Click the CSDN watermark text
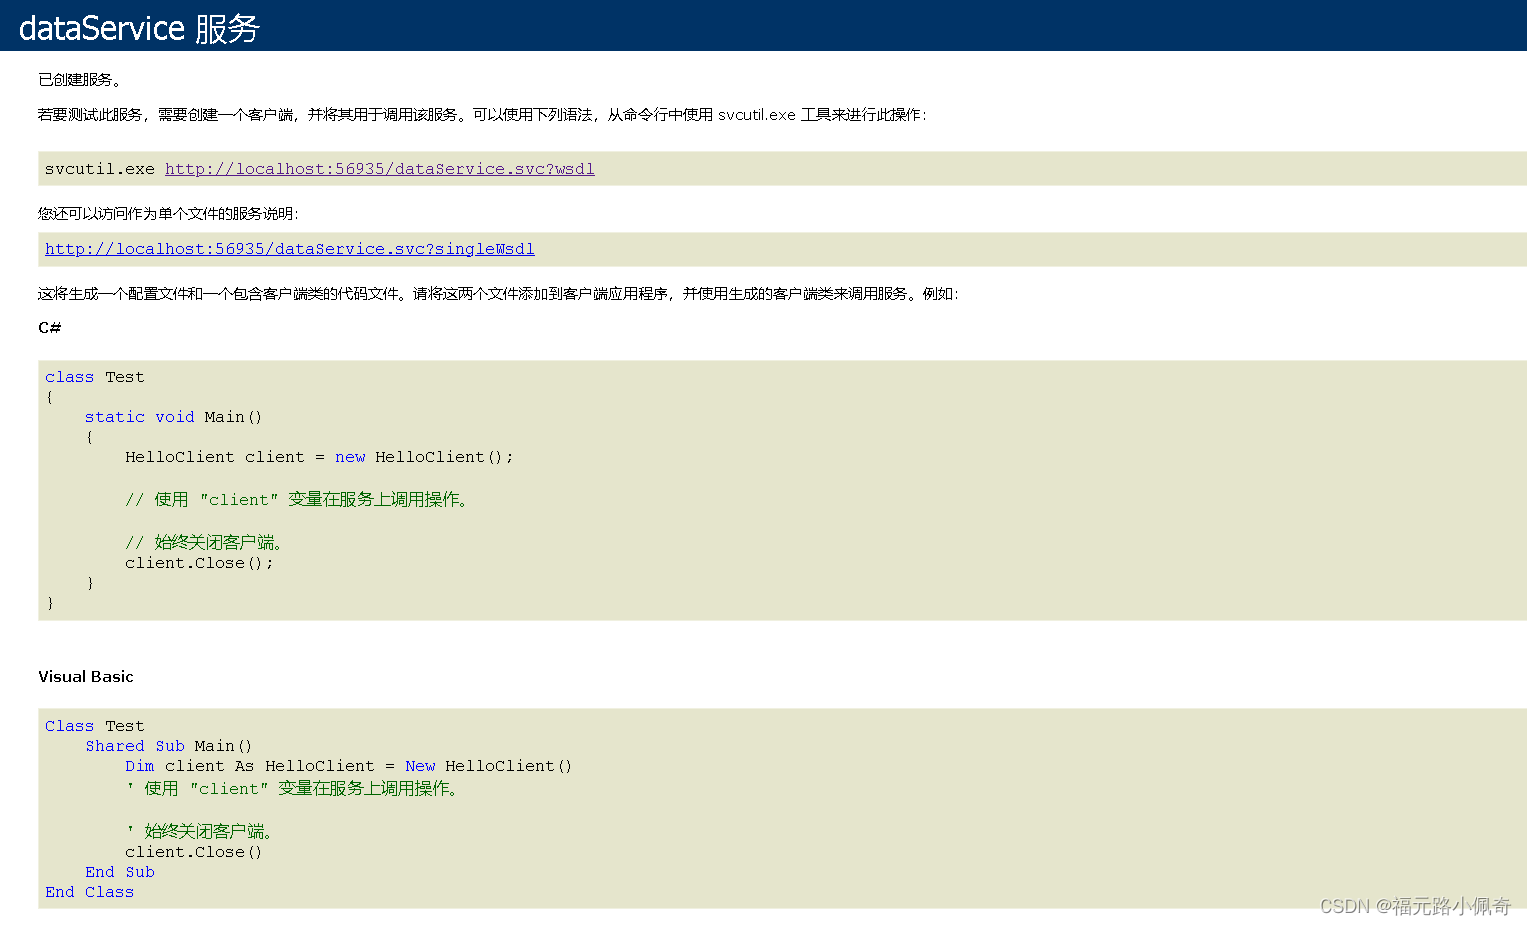Image resolution: width=1527 pixels, height=925 pixels. (1414, 906)
